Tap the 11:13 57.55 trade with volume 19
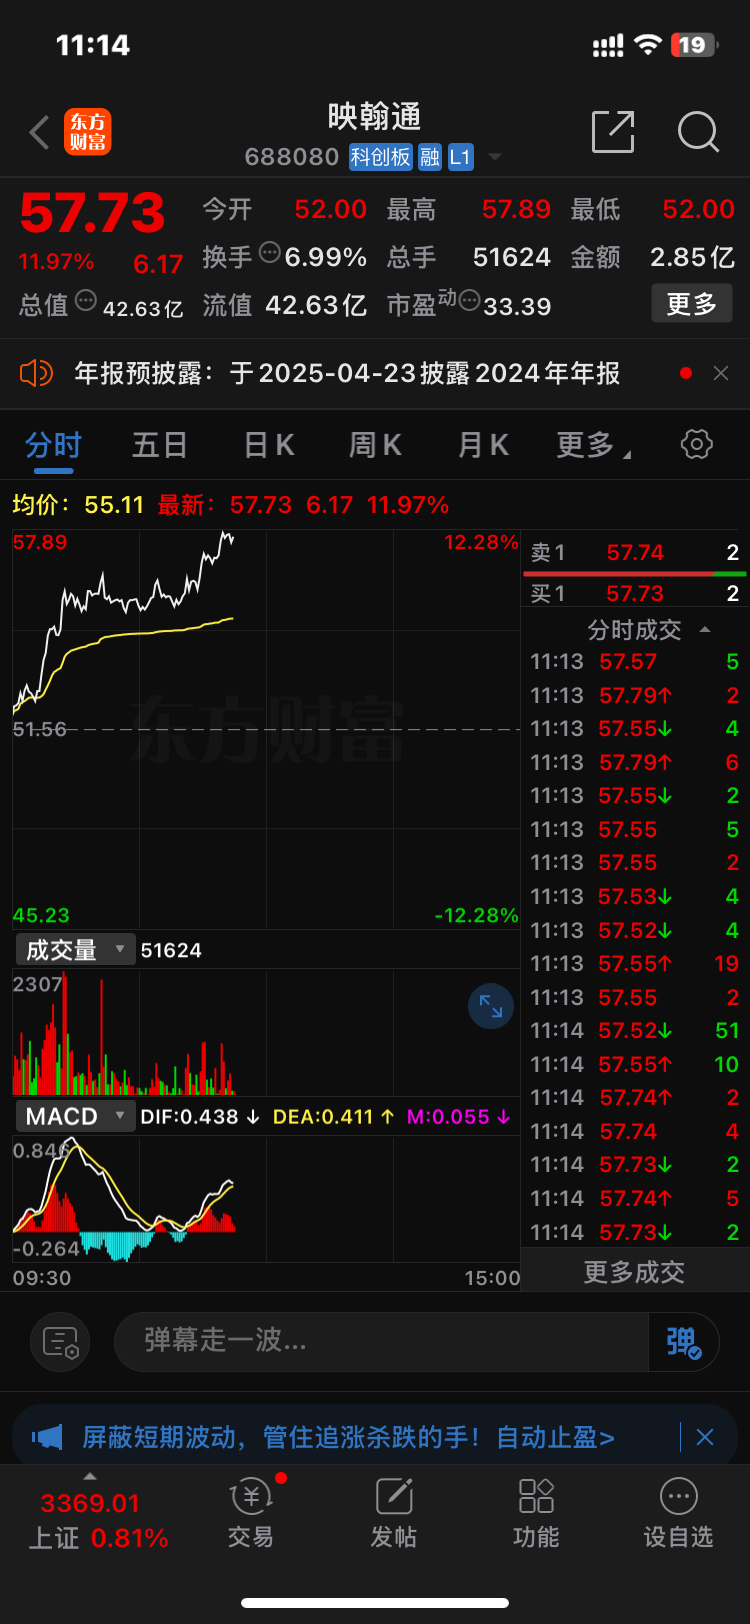The width and height of the screenshot is (750, 1624). [x=634, y=963]
